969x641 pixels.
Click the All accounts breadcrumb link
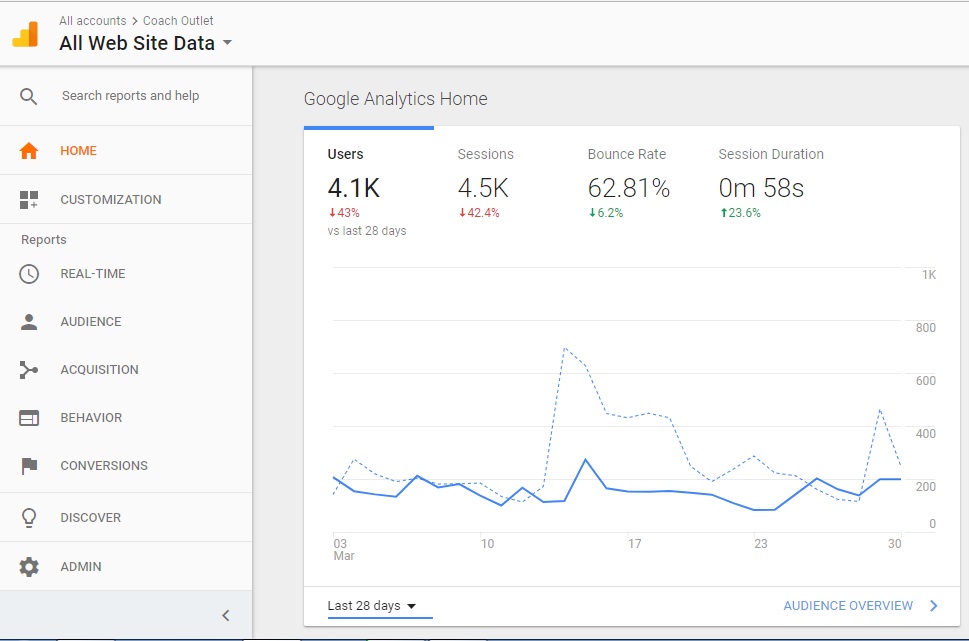(93, 20)
